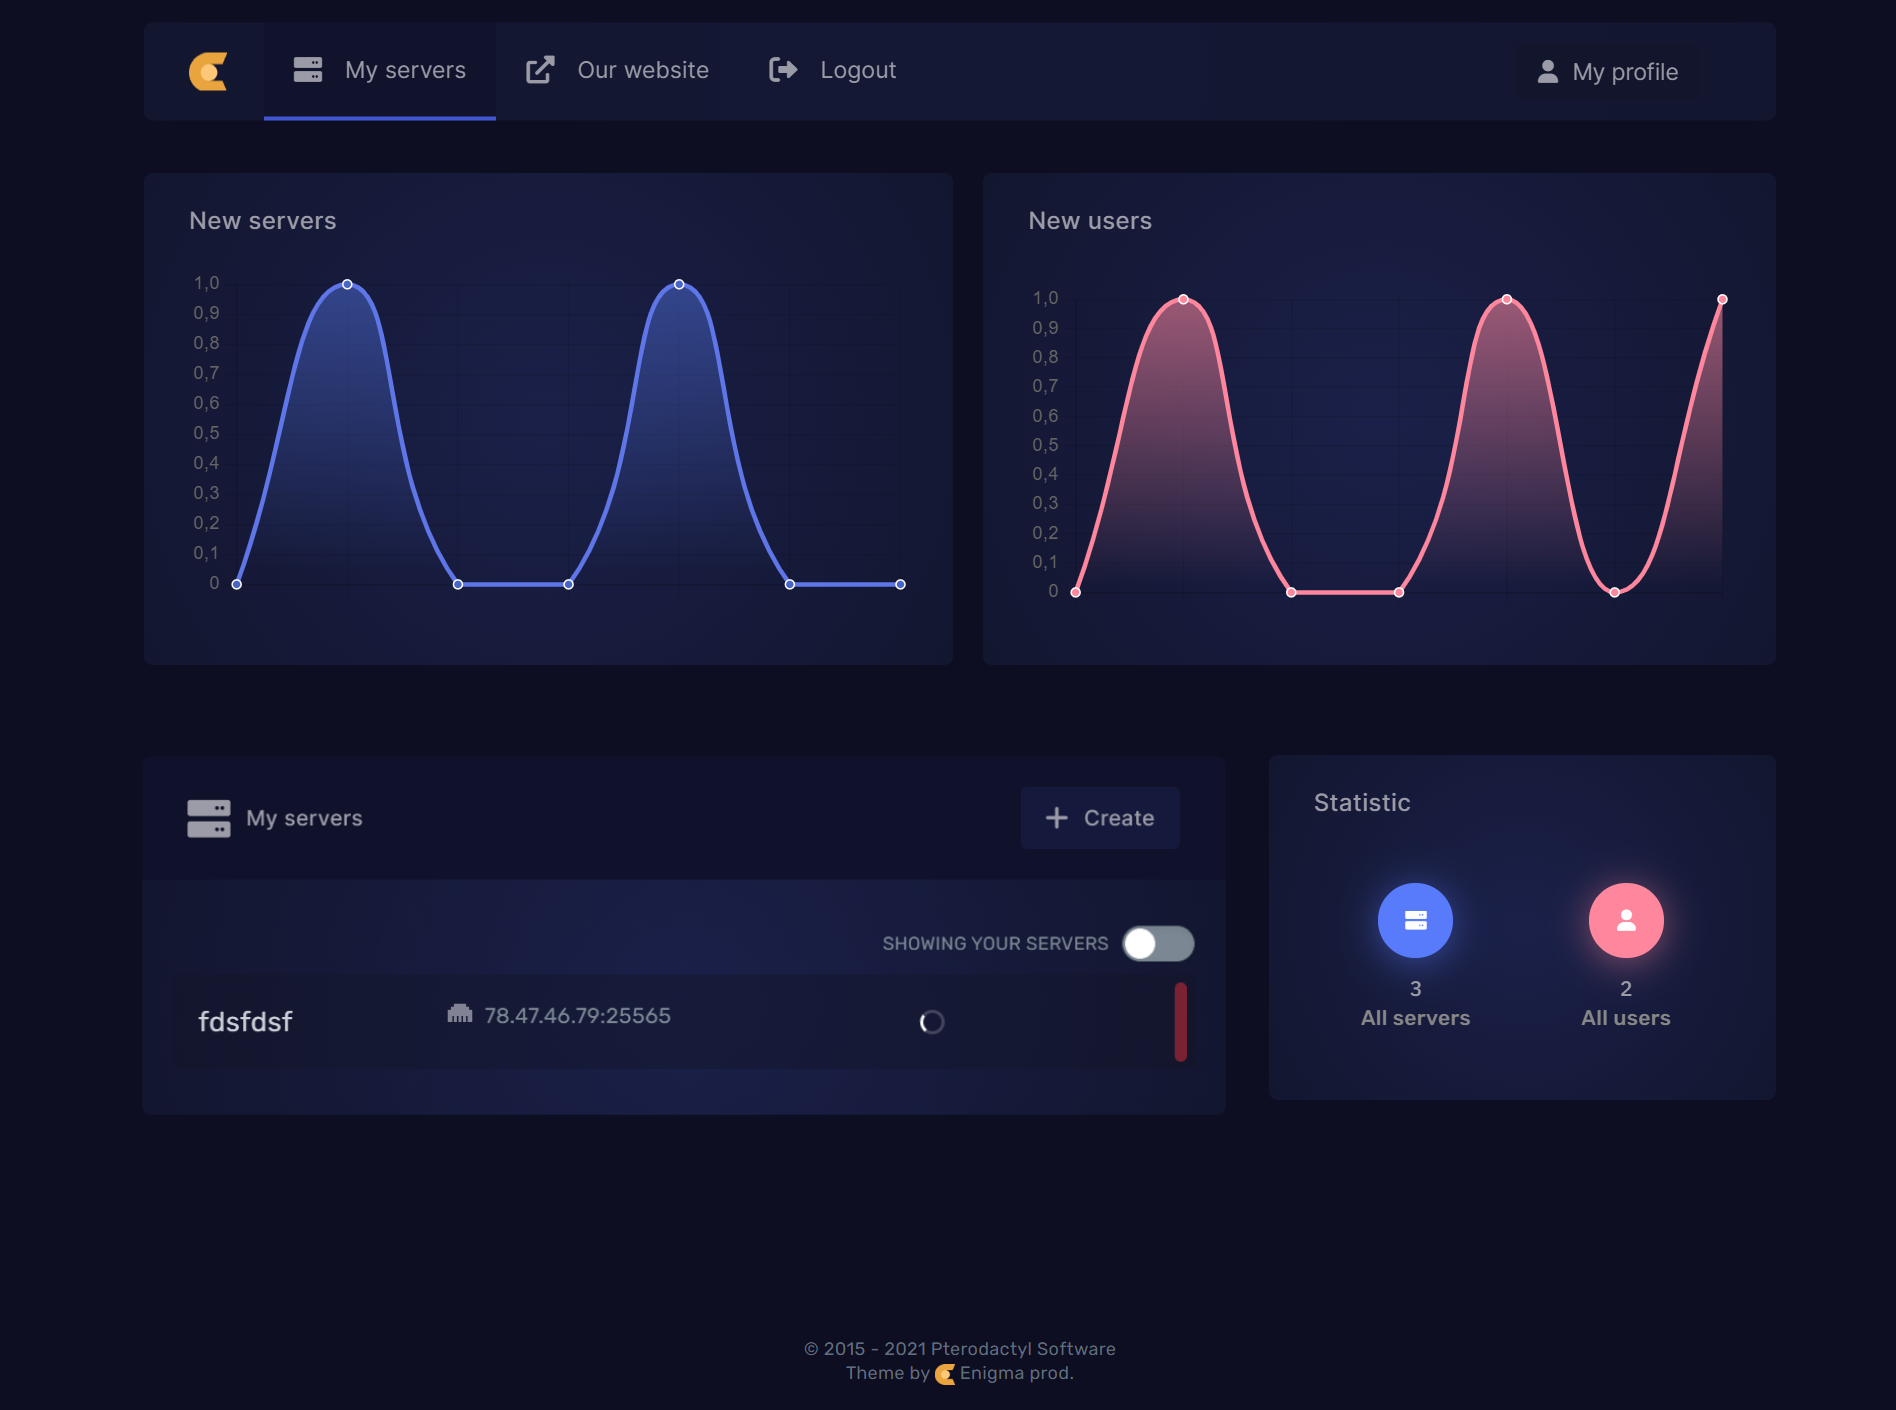Click the server stack icon in navbar
Screen dimensions: 1896x1410
click(x=308, y=70)
